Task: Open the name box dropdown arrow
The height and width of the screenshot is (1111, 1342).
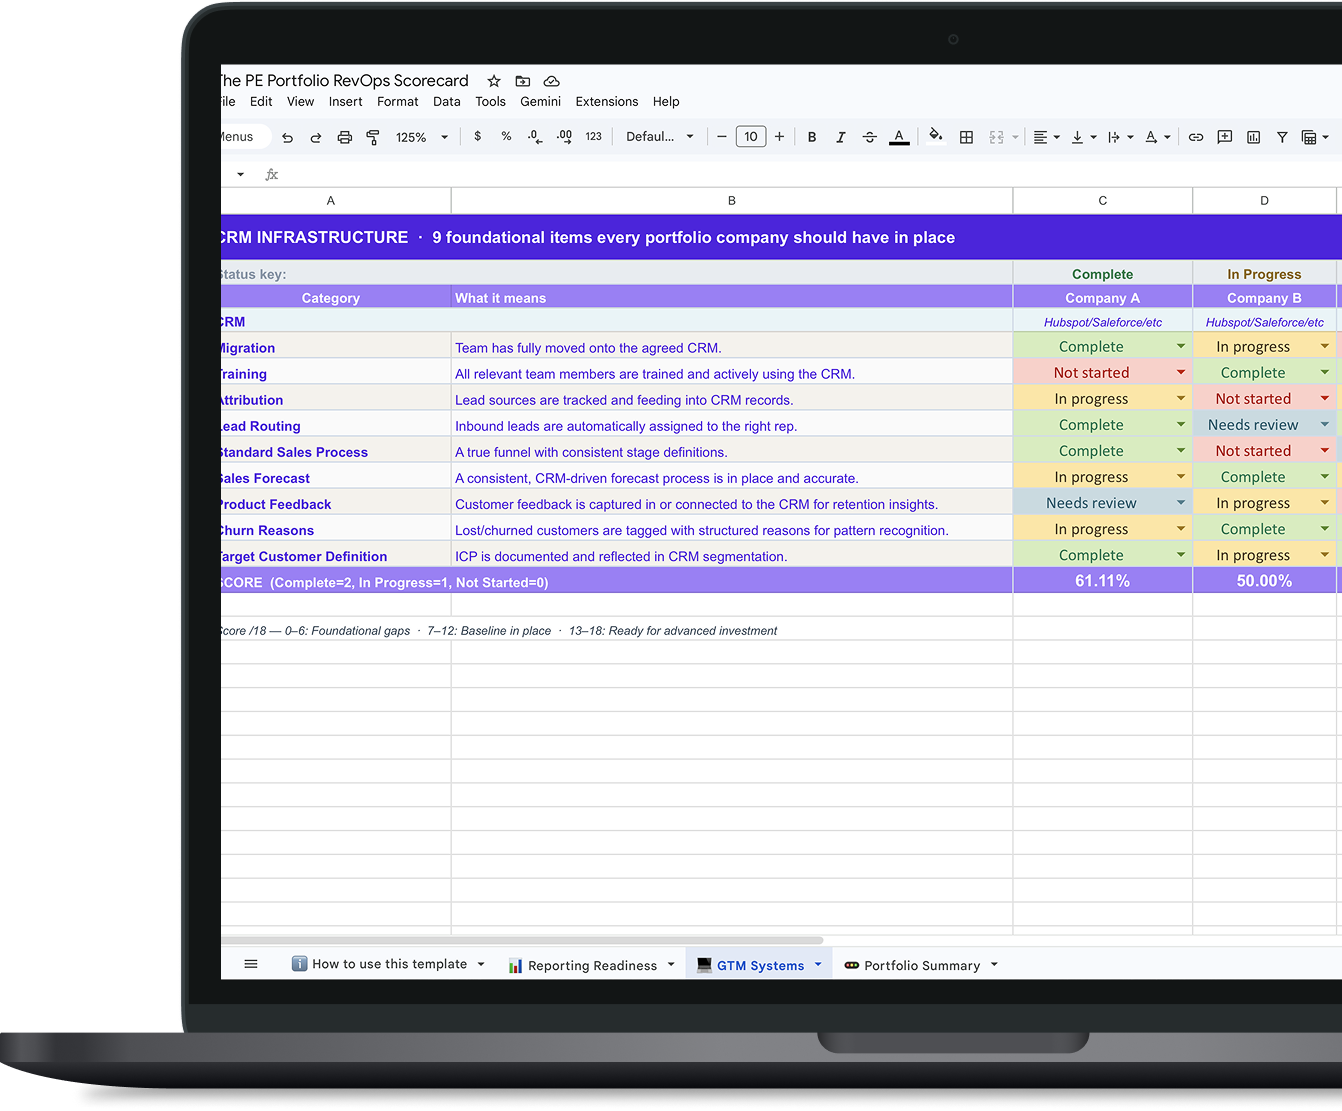Action: pos(240,174)
